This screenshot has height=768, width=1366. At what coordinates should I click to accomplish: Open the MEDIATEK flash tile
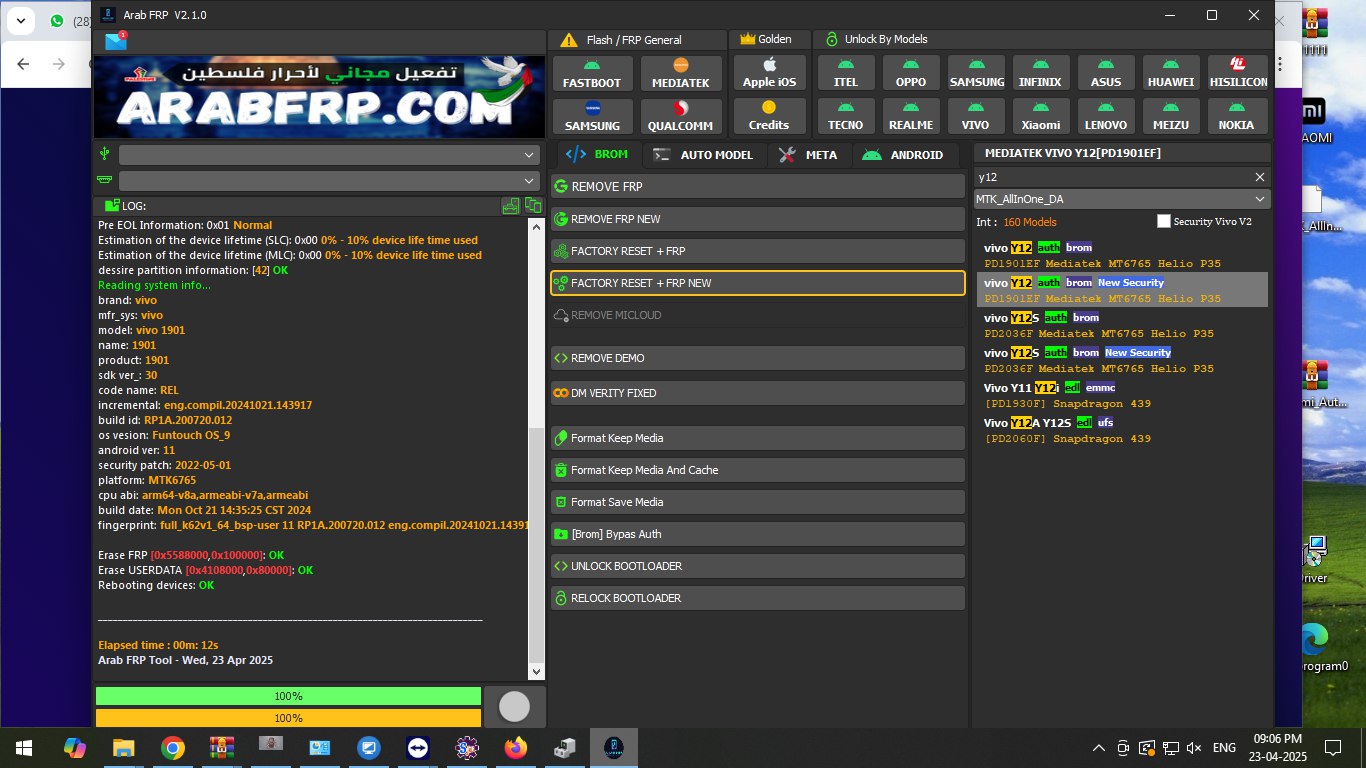(680, 73)
